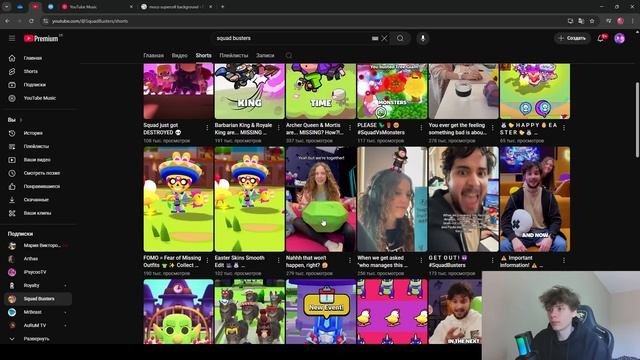
Task: Open short 'GET OUT! #SquadBusters'
Action: [x=463, y=199]
